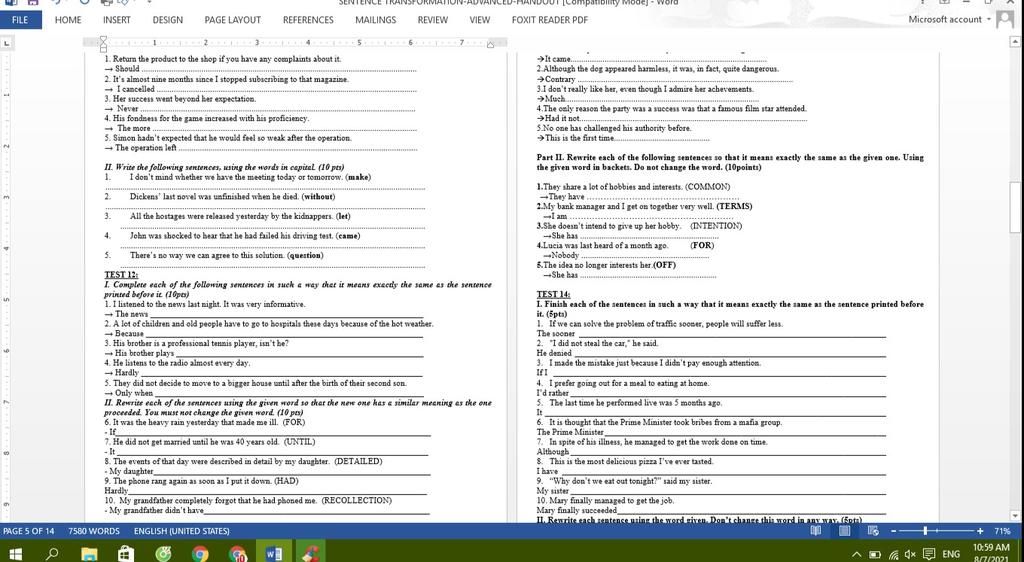Click the "TEST 14:" heading
The image size is (1024, 562).
553,294
